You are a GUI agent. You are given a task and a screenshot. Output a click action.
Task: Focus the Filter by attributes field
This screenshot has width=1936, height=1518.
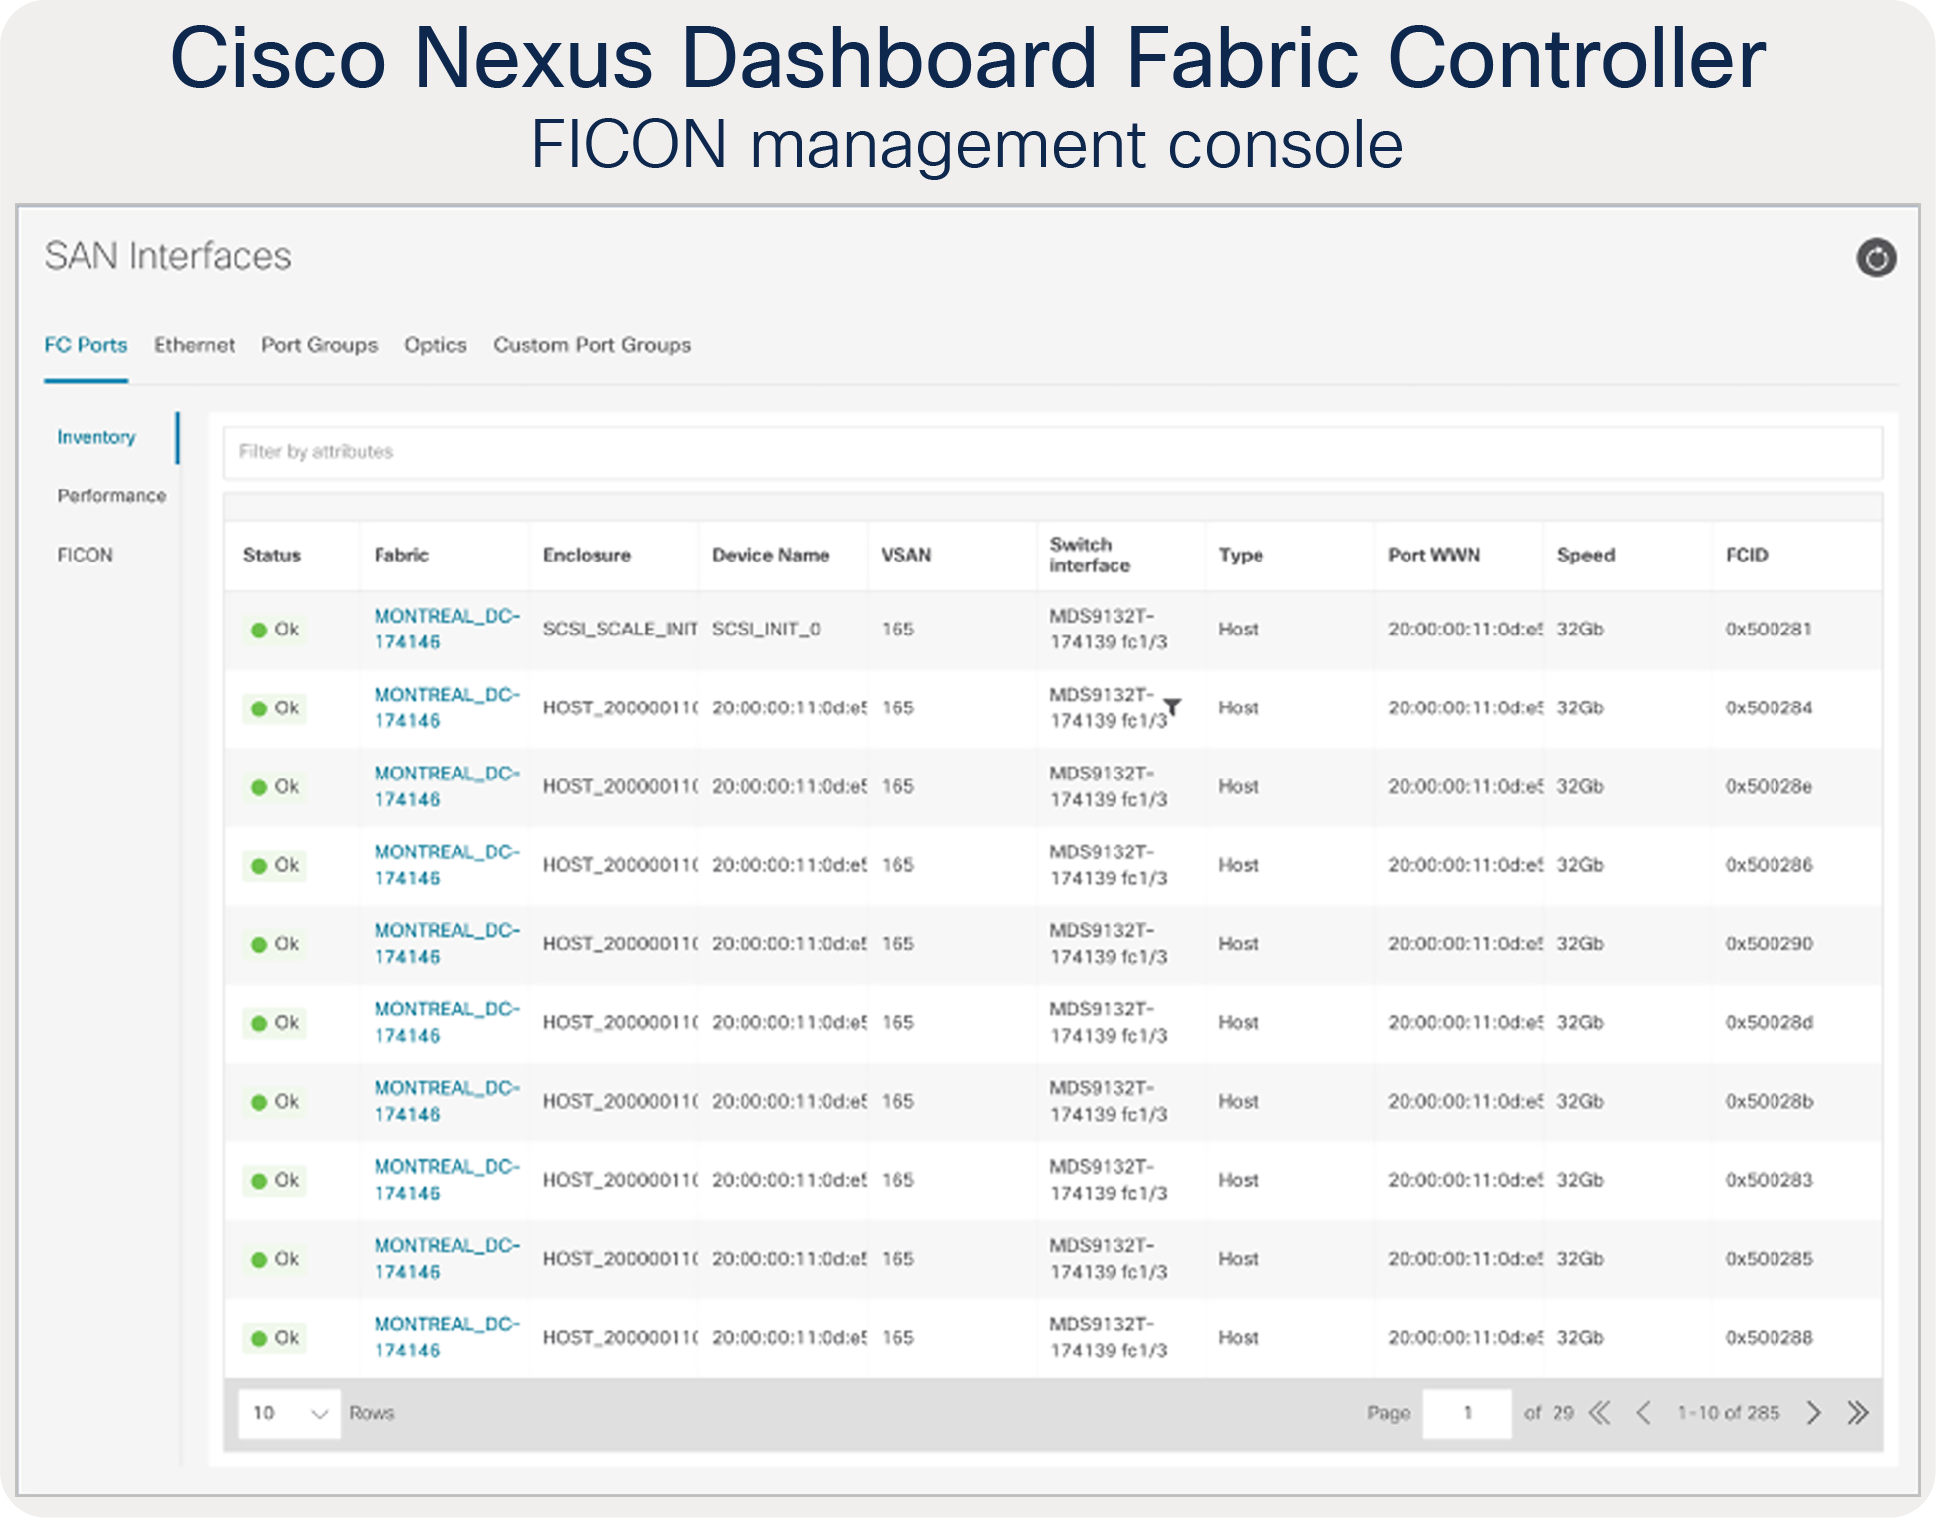[1052, 452]
